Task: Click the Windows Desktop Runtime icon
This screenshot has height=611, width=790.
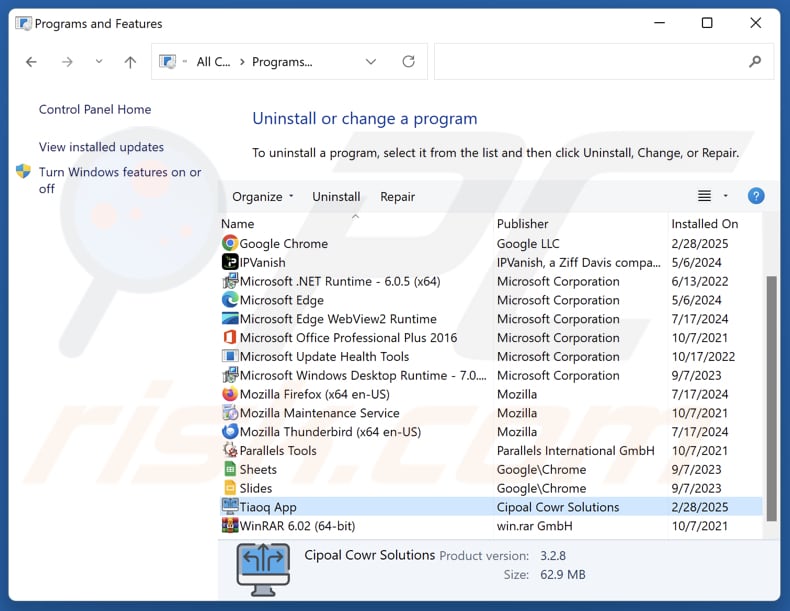Action: click(230, 375)
